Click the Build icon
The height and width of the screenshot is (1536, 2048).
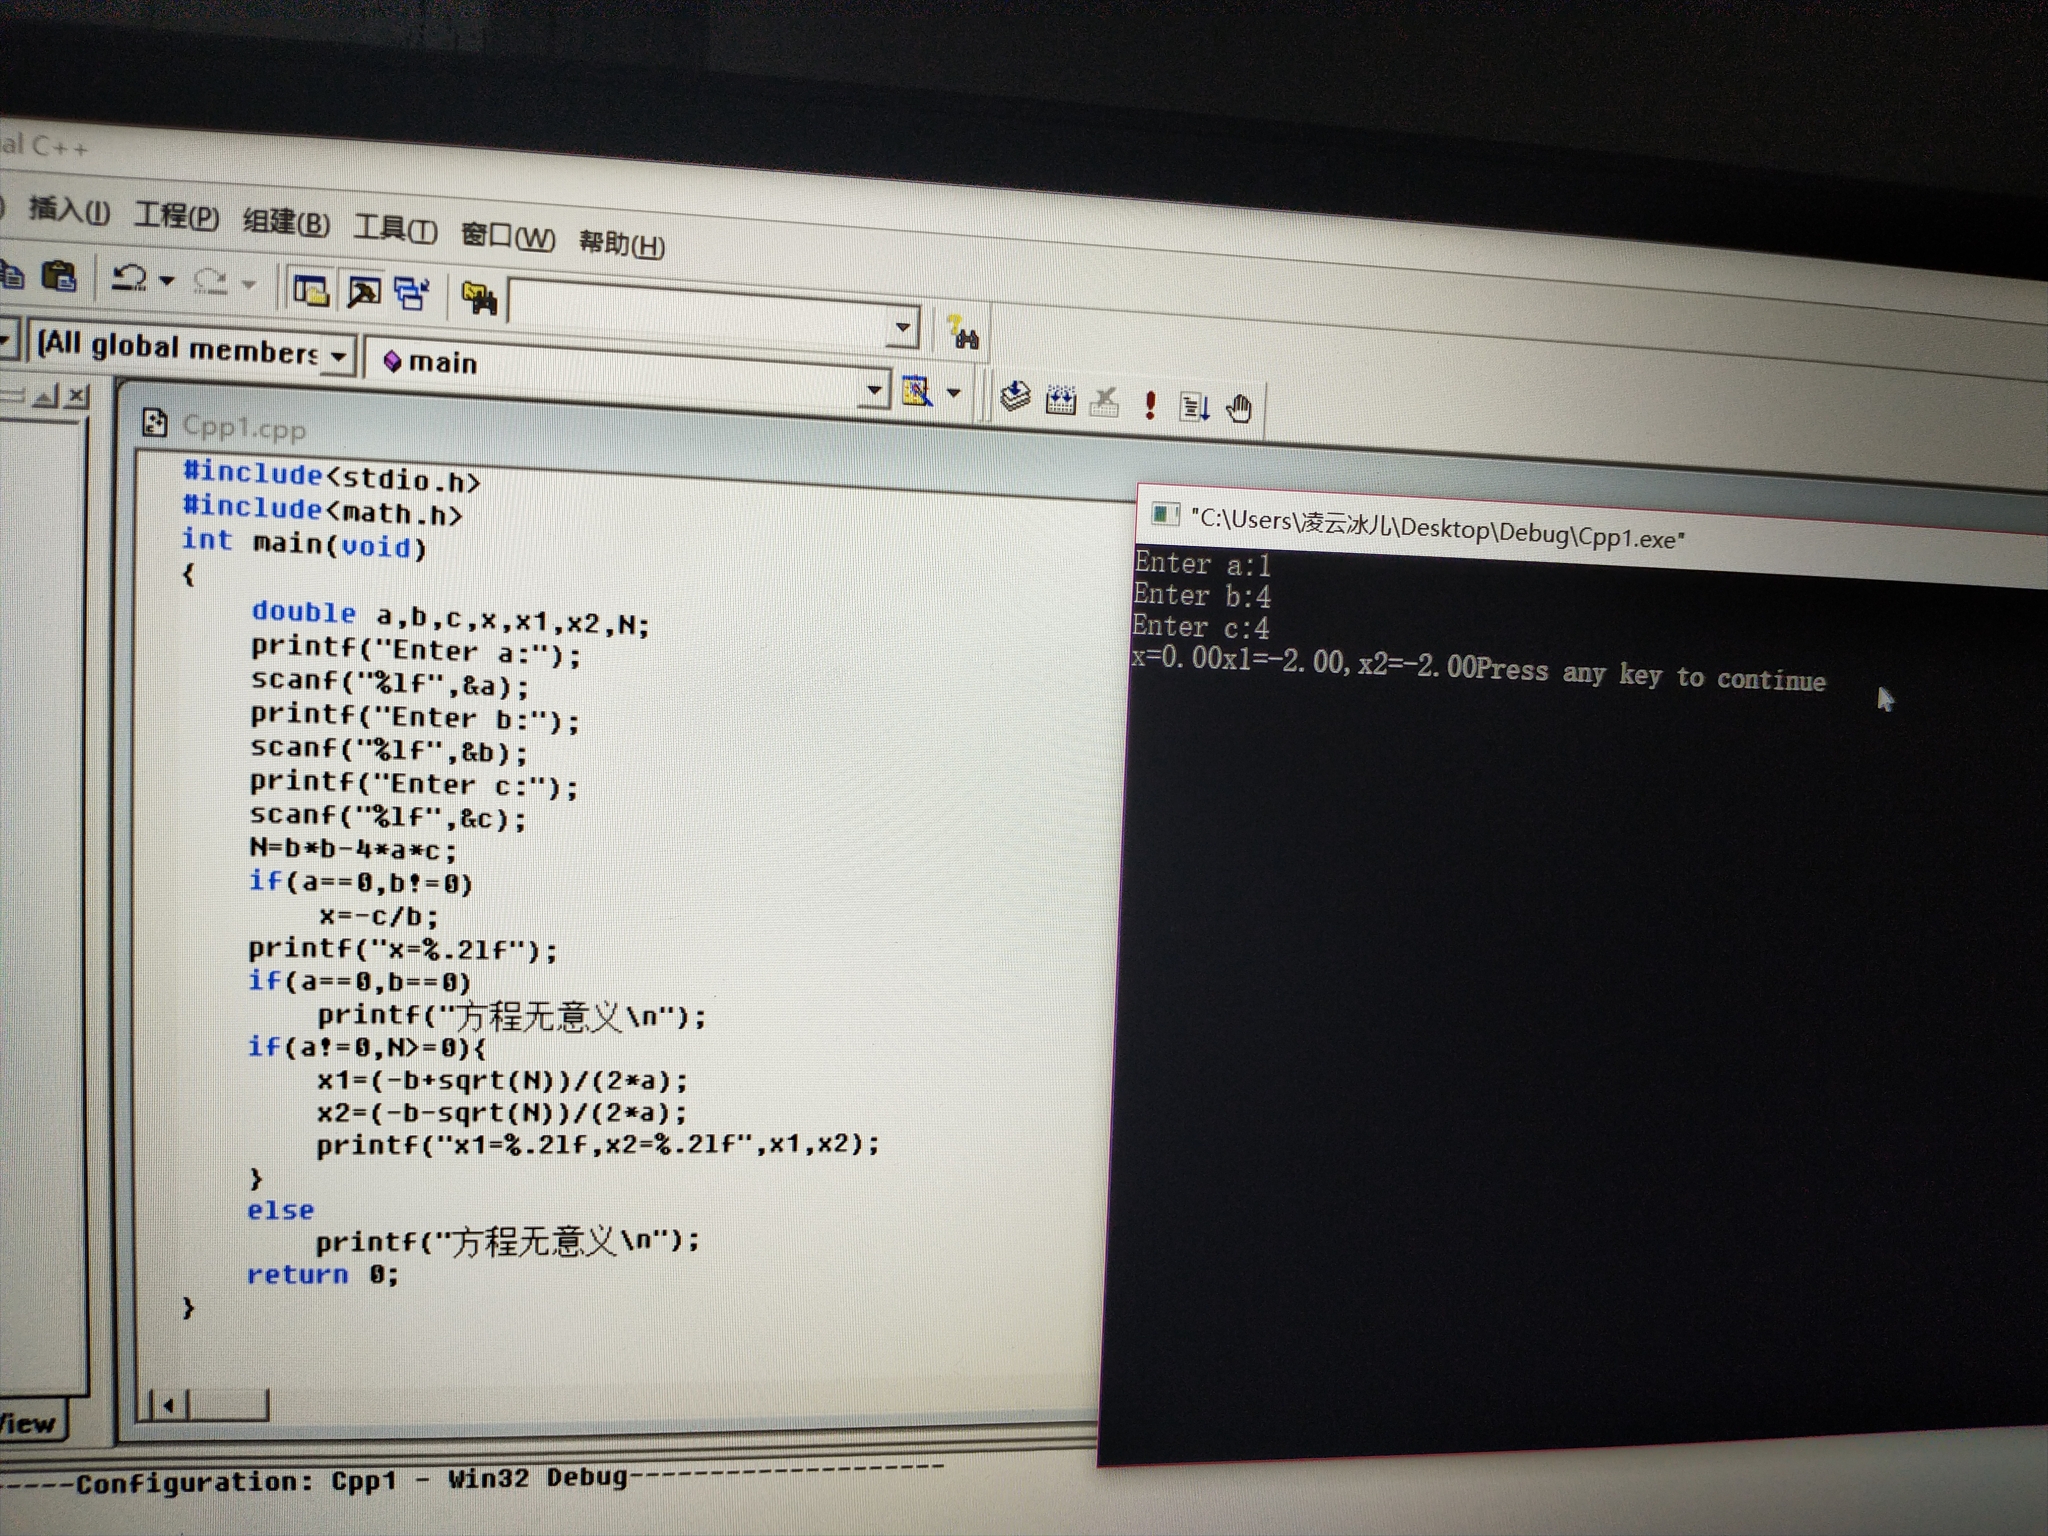coord(1060,400)
